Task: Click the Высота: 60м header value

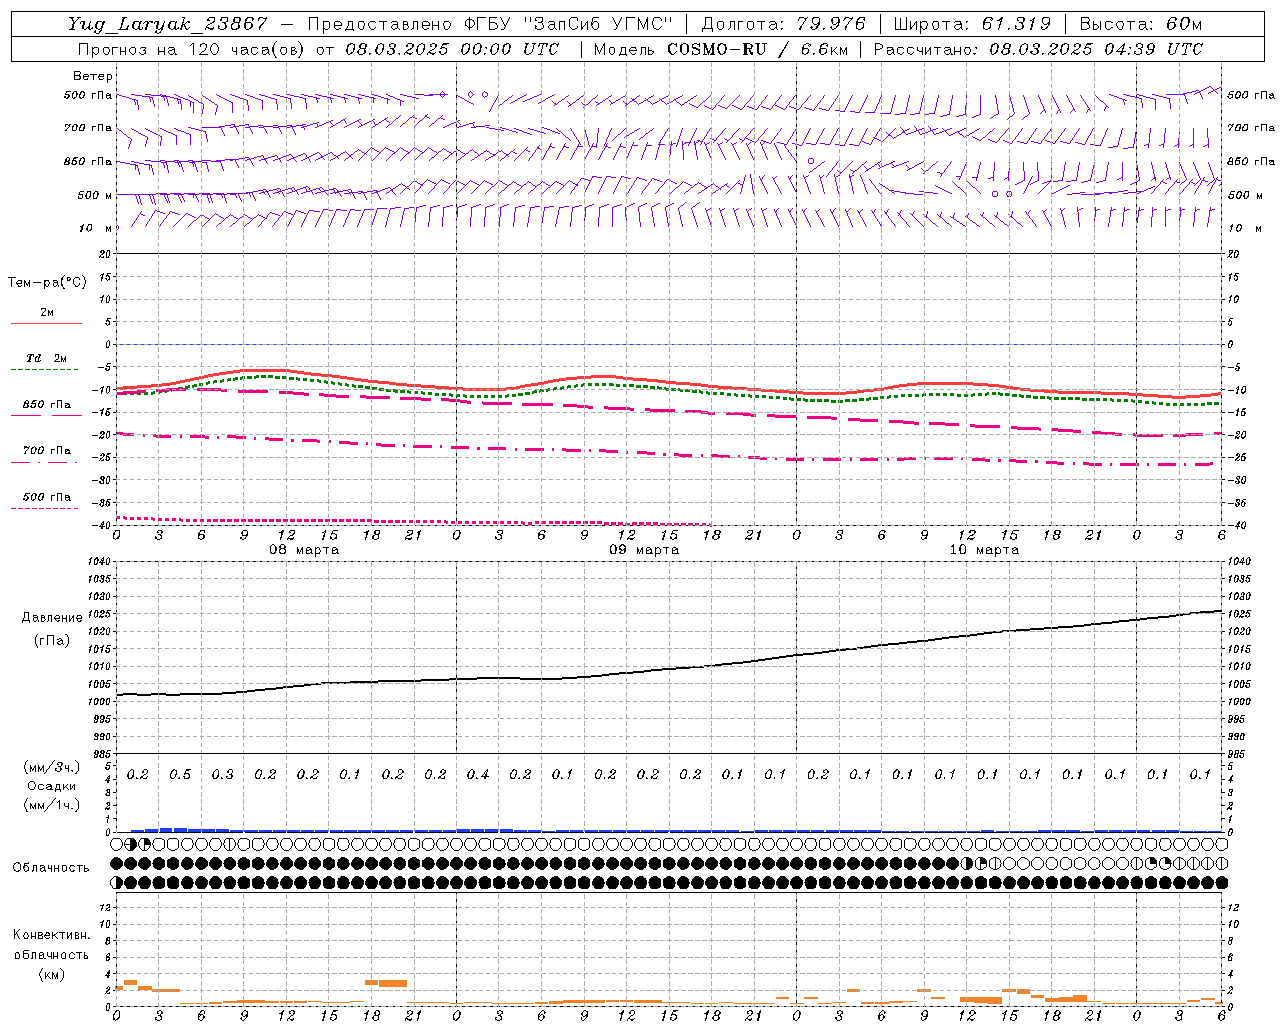Action: tap(1141, 24)
